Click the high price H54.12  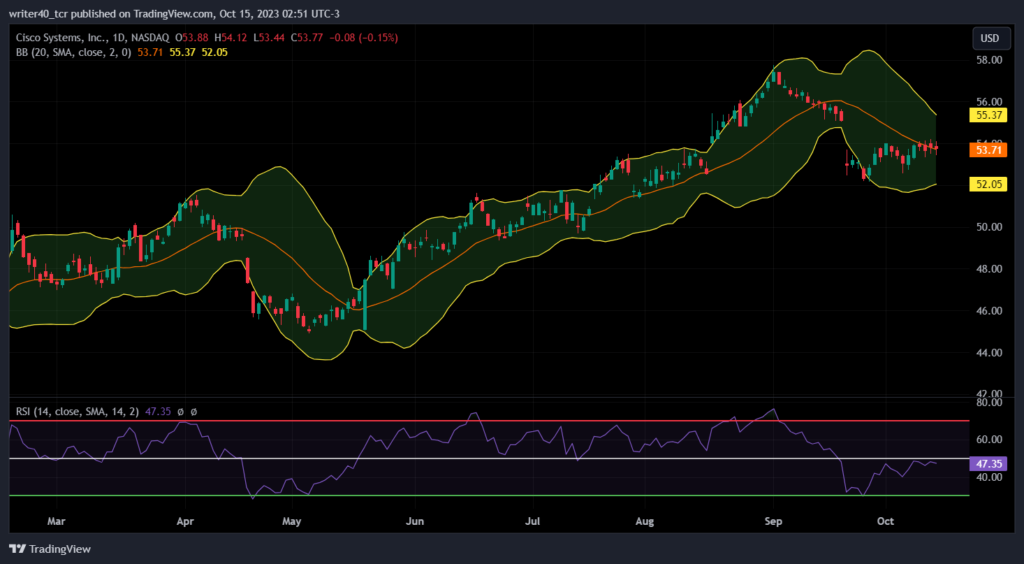(229, 39)
